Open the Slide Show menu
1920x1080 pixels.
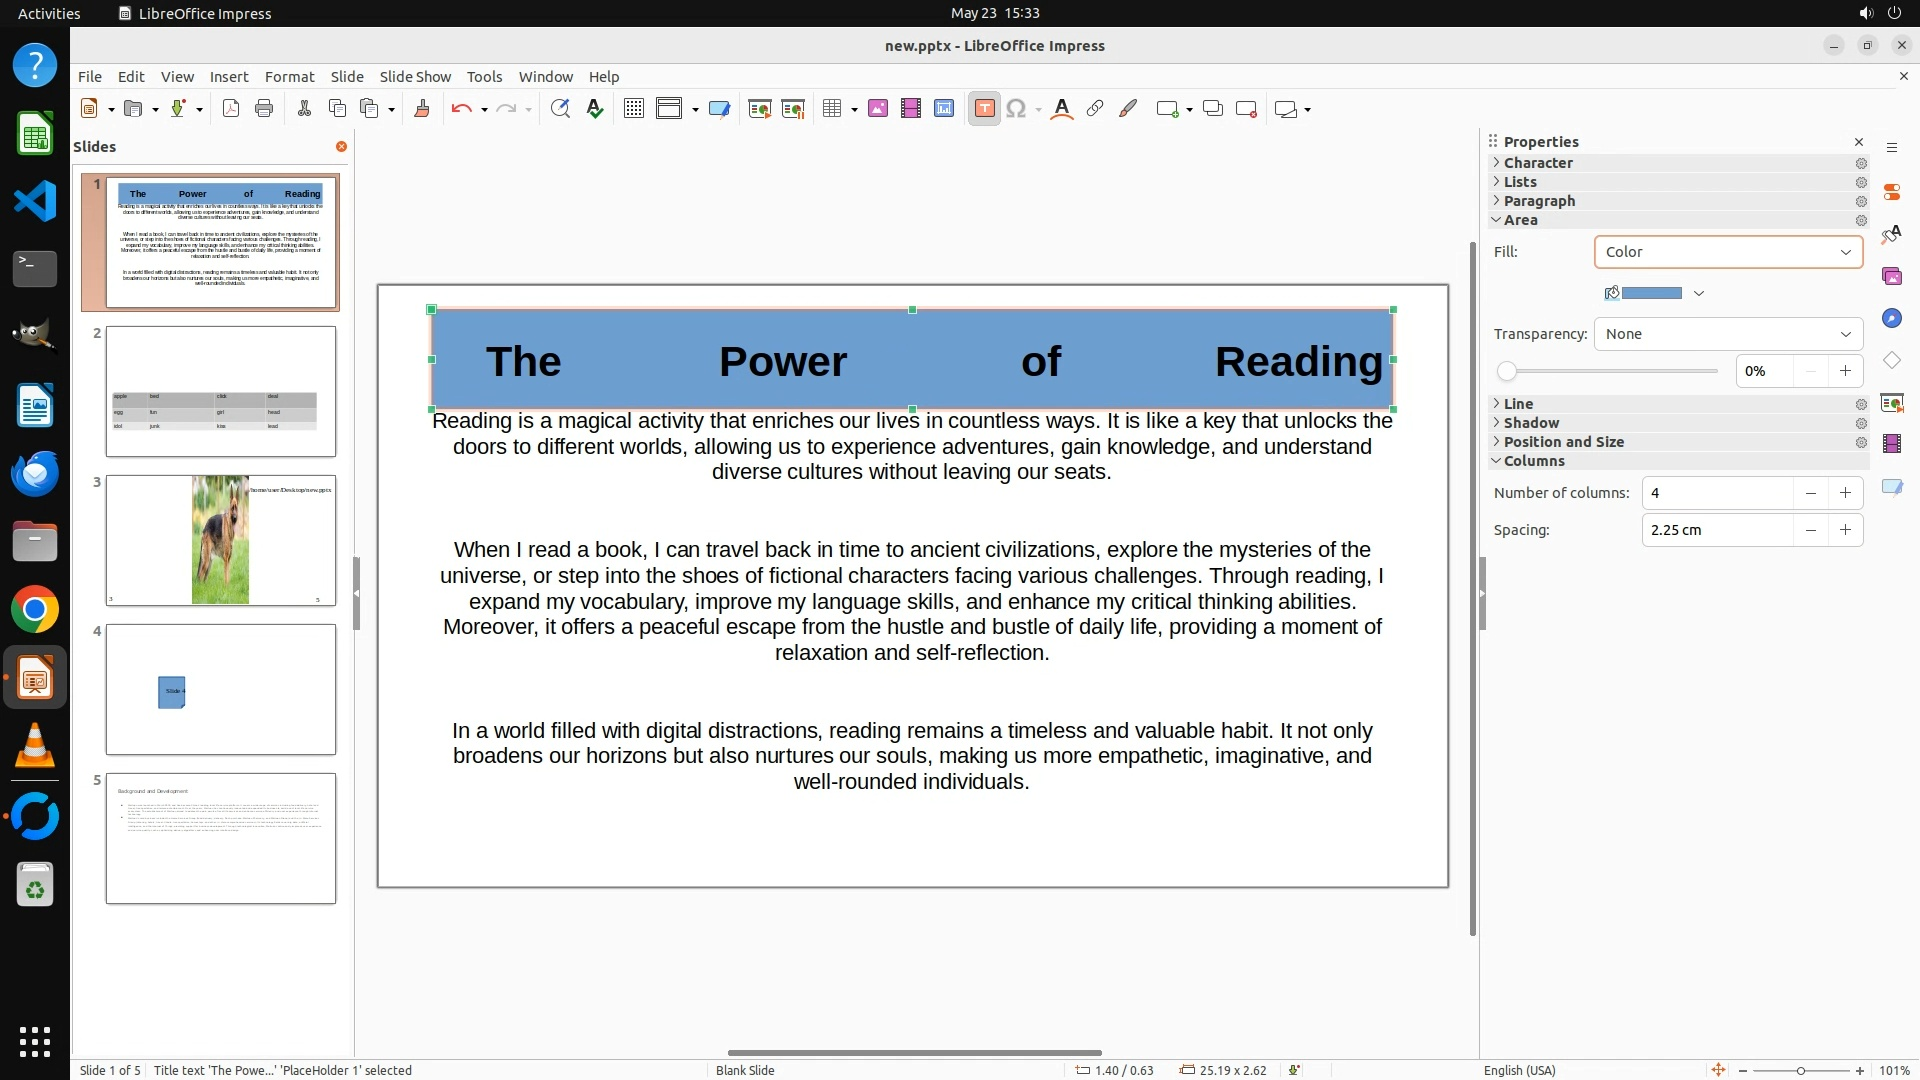point(415,77)
